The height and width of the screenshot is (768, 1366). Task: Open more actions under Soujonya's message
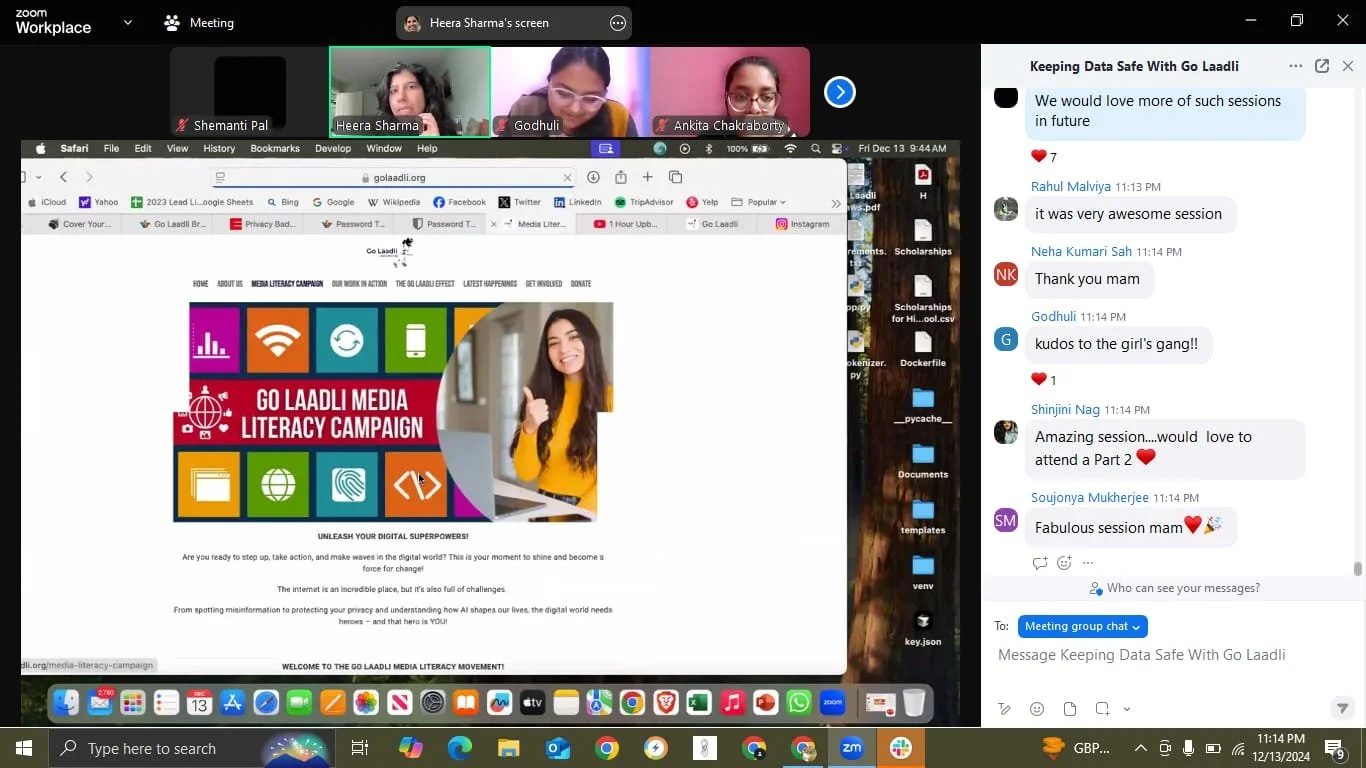click(x=1088, y=563)
